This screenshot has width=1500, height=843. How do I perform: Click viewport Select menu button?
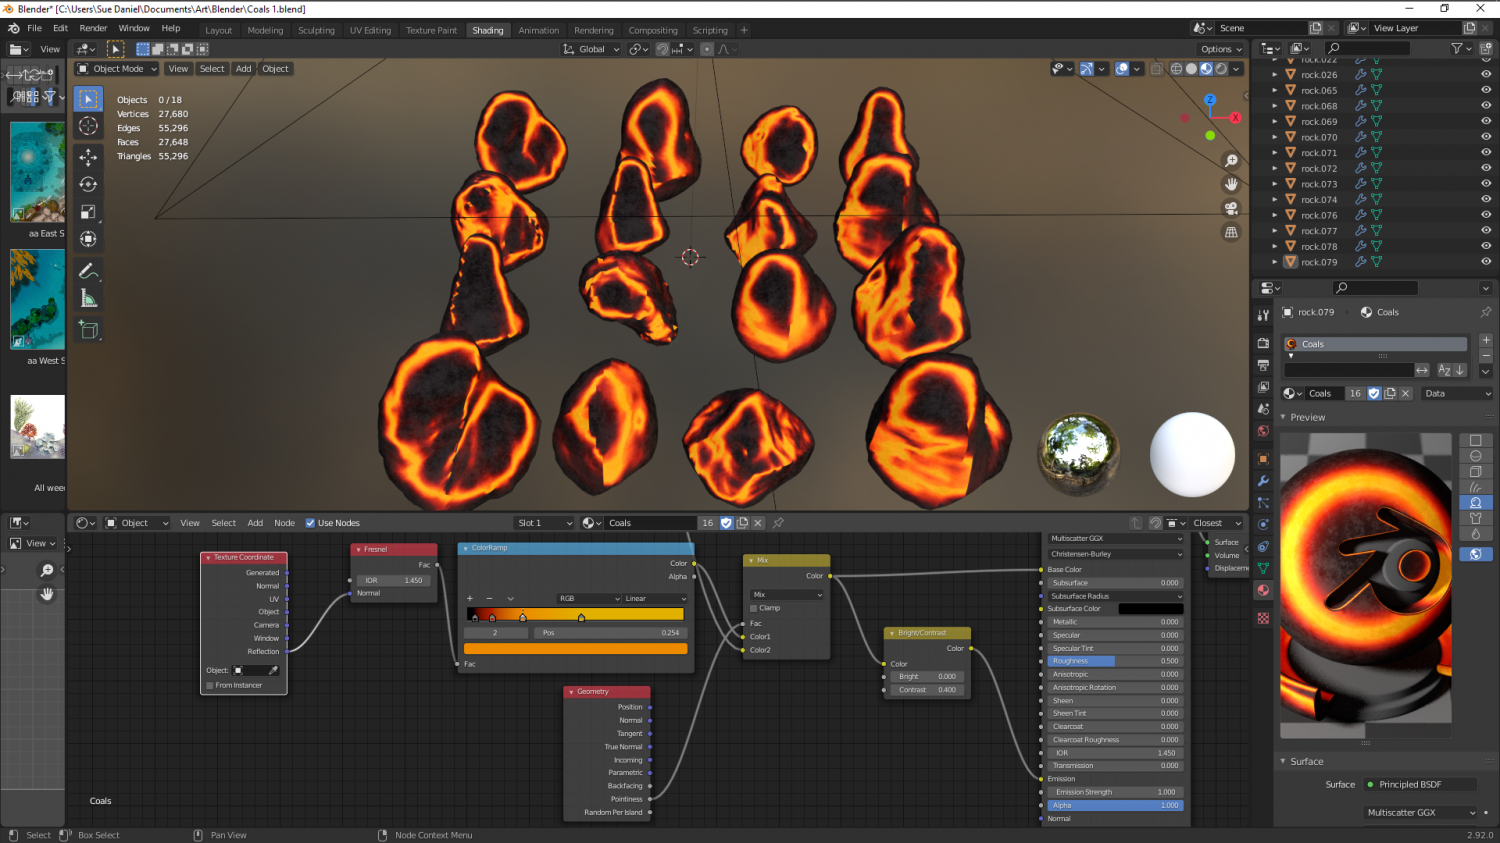pyautogui.click(x=212, y=69)
